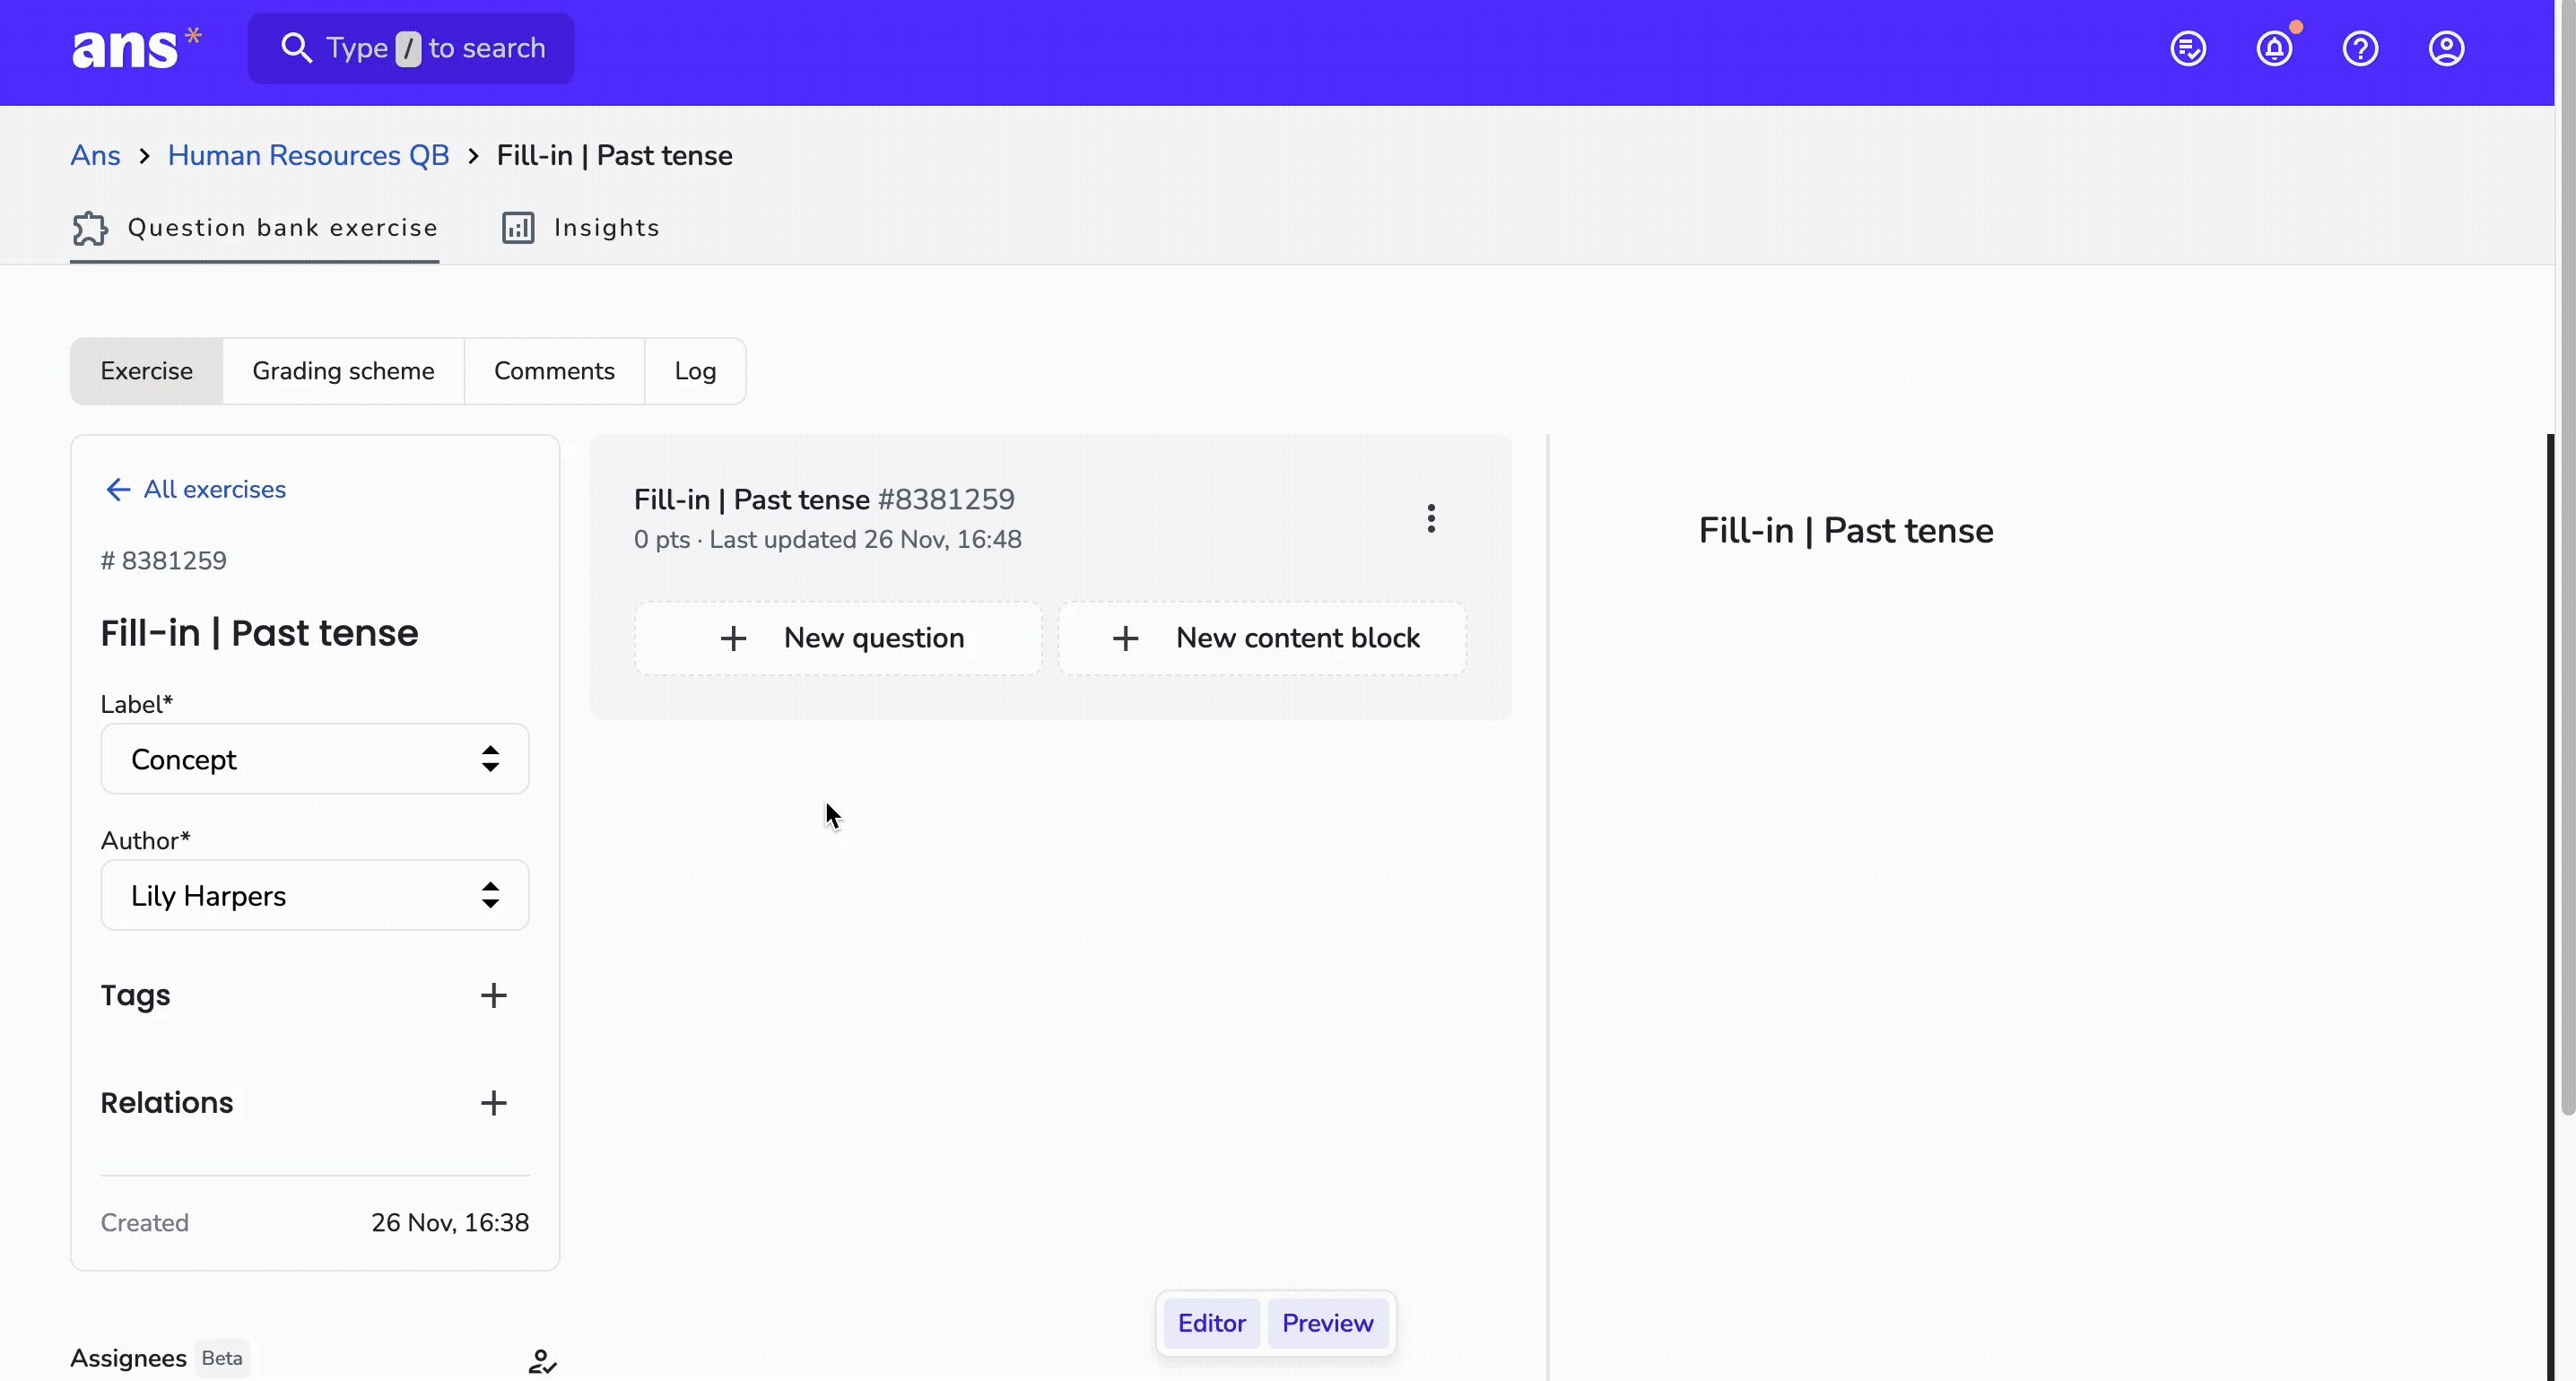Open the review checklist icon in header
Image resolution: width=2576 pixels, height=1381 pixels.
click(x=2188, y=48)
